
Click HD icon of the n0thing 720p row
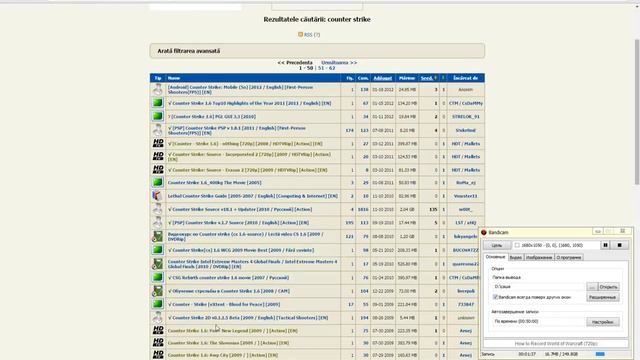click(x=158, y=143)
